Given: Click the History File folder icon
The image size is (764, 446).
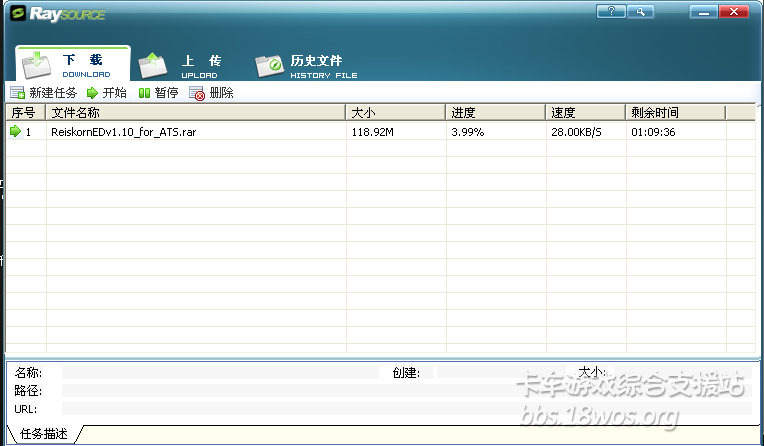Looking at the screenshot, I should (x=270, y=66).
